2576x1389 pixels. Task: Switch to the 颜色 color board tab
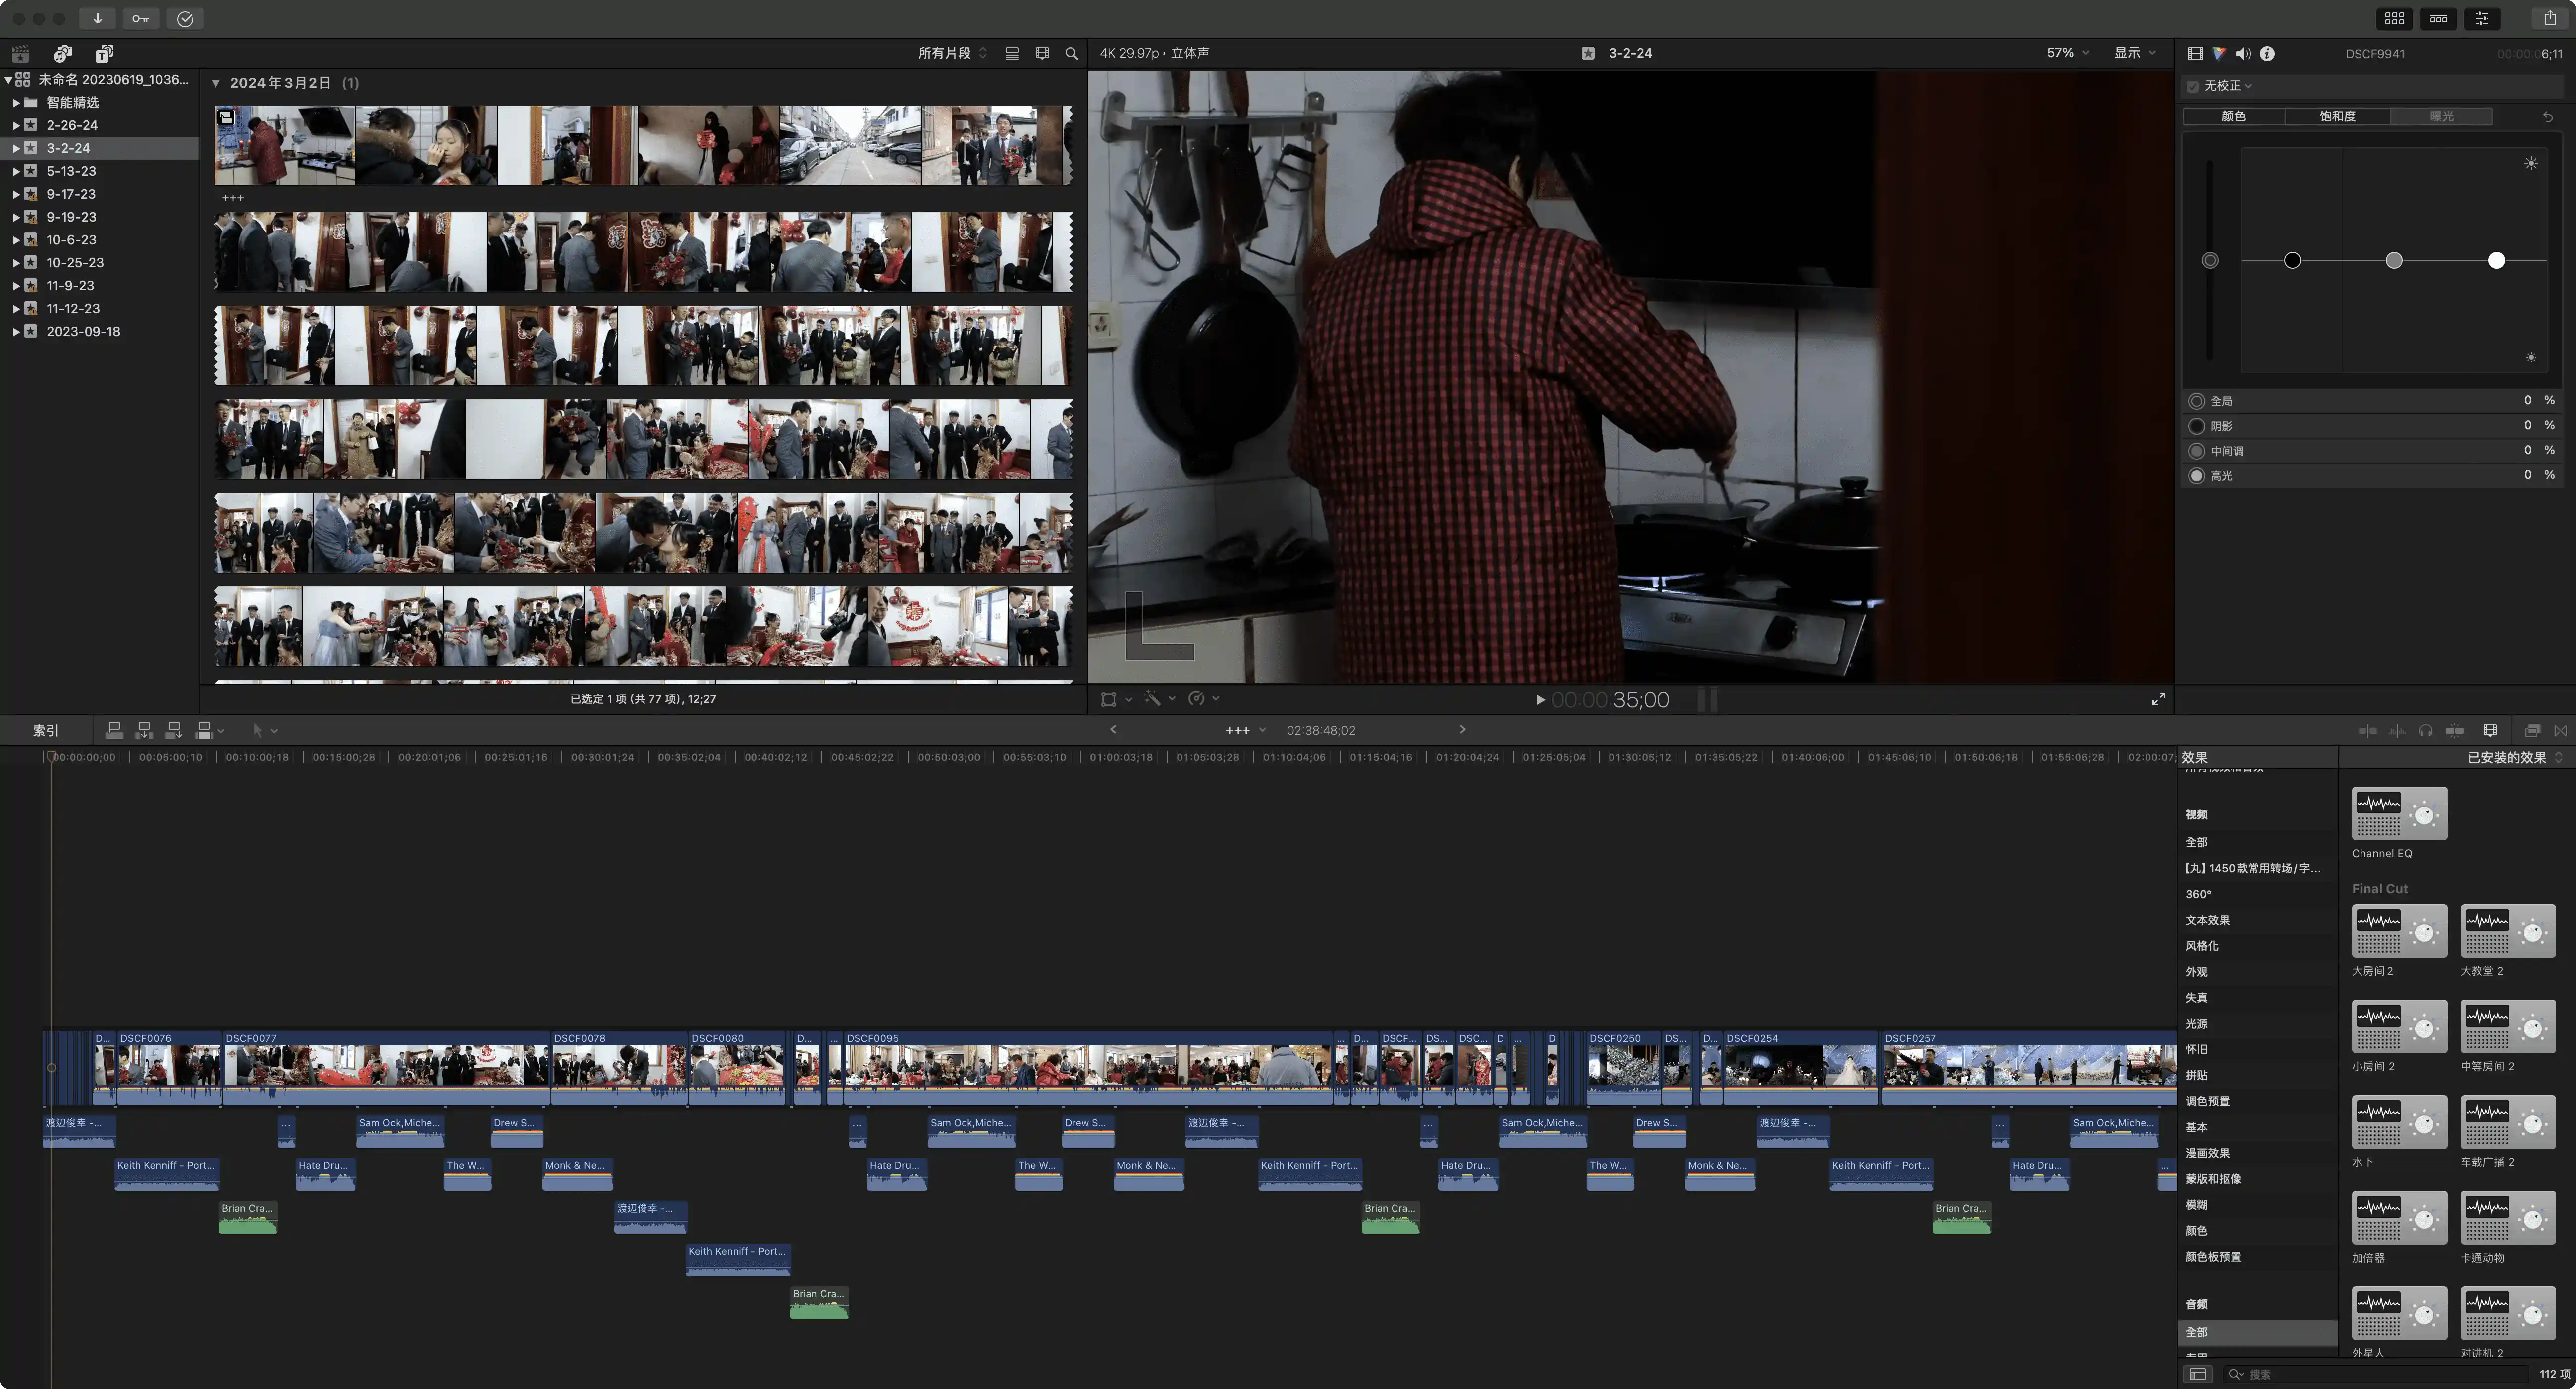pyautogui.click(x=2233, y=116)
